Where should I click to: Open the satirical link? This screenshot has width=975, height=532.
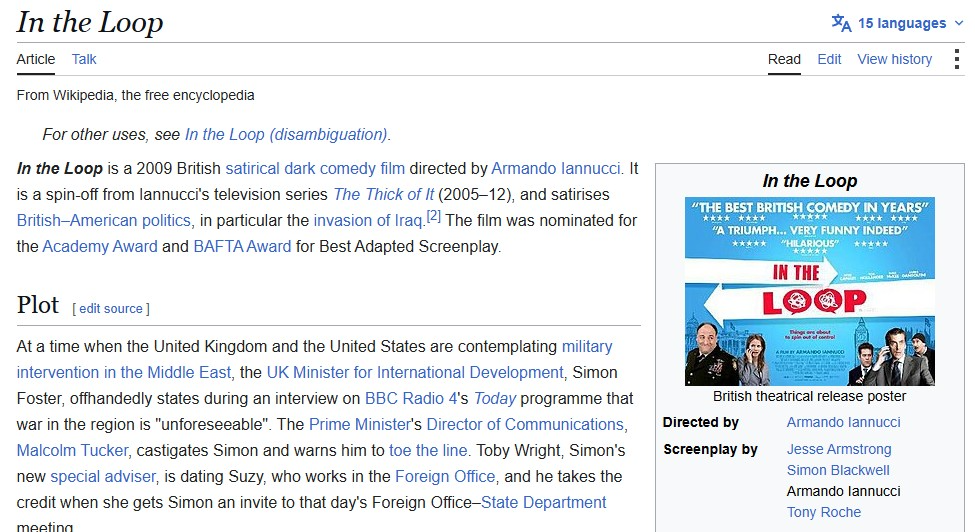click(252, 168)
